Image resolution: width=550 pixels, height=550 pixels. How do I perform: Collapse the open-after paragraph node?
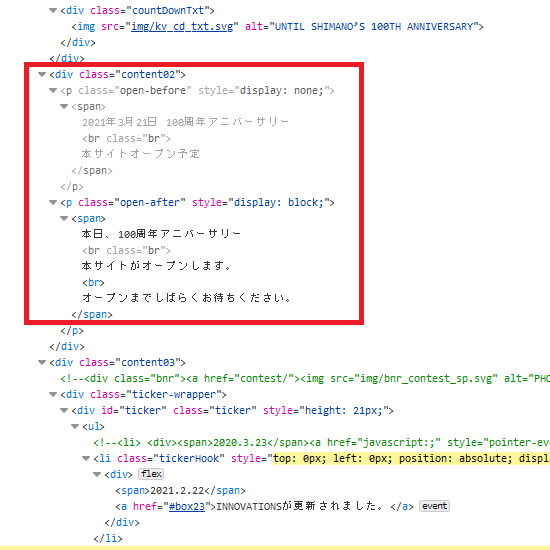pos(53,202)
